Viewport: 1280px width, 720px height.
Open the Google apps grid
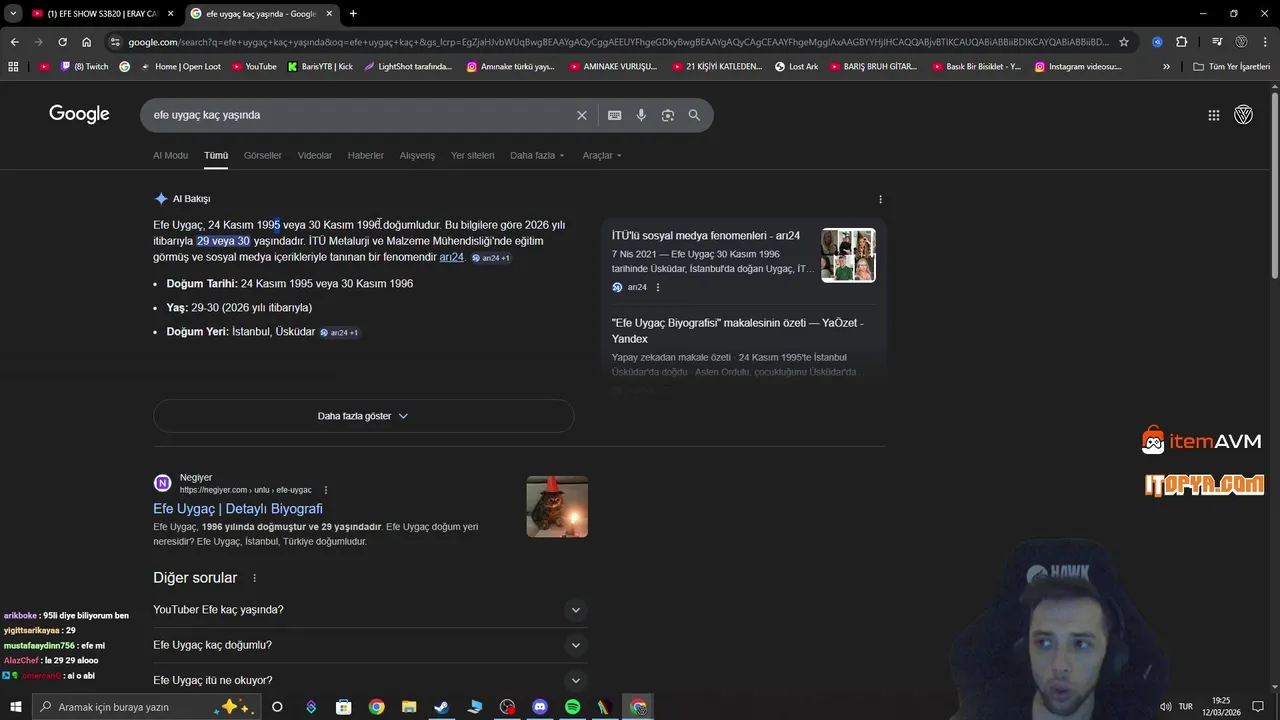1213,115
